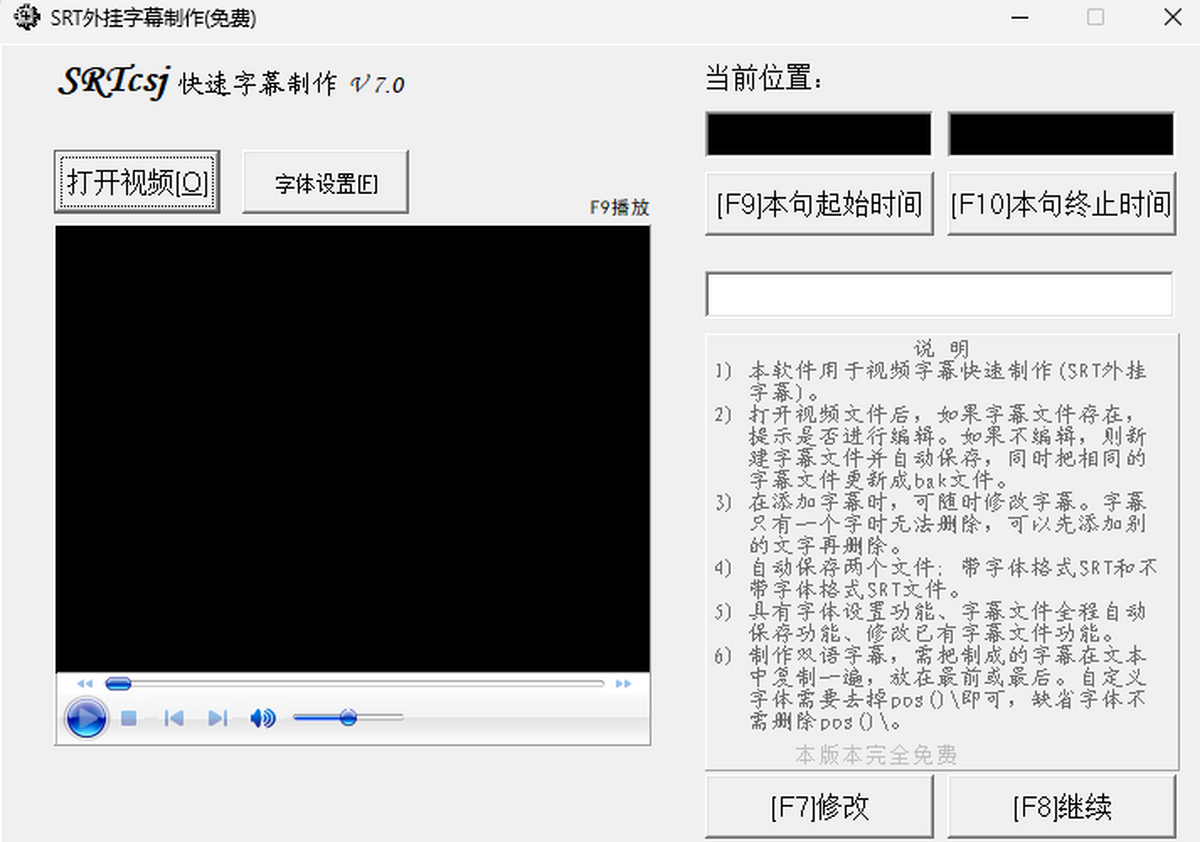
Task: Click the rewind double-arrow icon
Action: [x=85, y=684]
